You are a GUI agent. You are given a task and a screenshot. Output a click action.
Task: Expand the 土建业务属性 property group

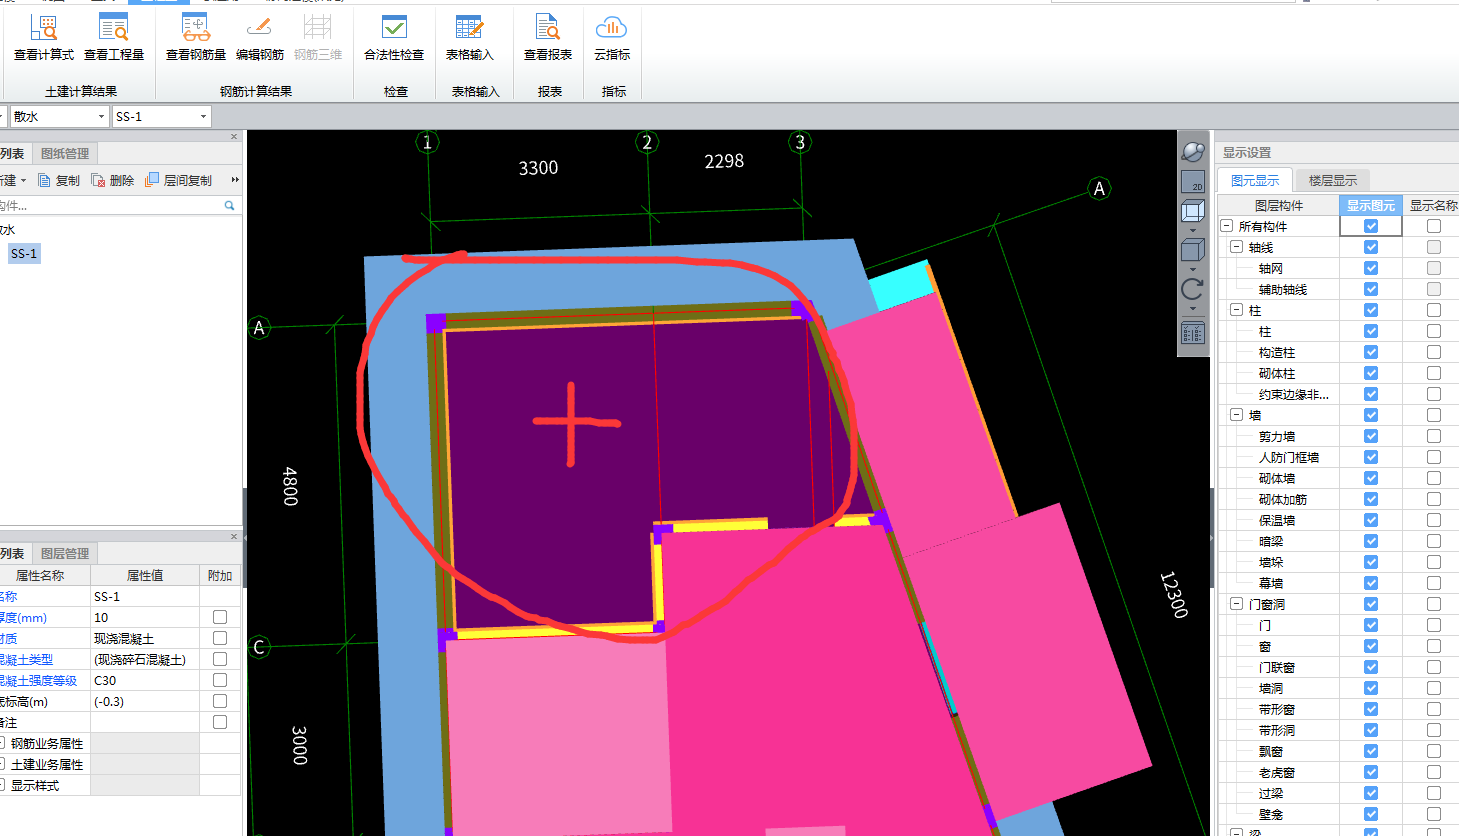[x=3, y=764]
